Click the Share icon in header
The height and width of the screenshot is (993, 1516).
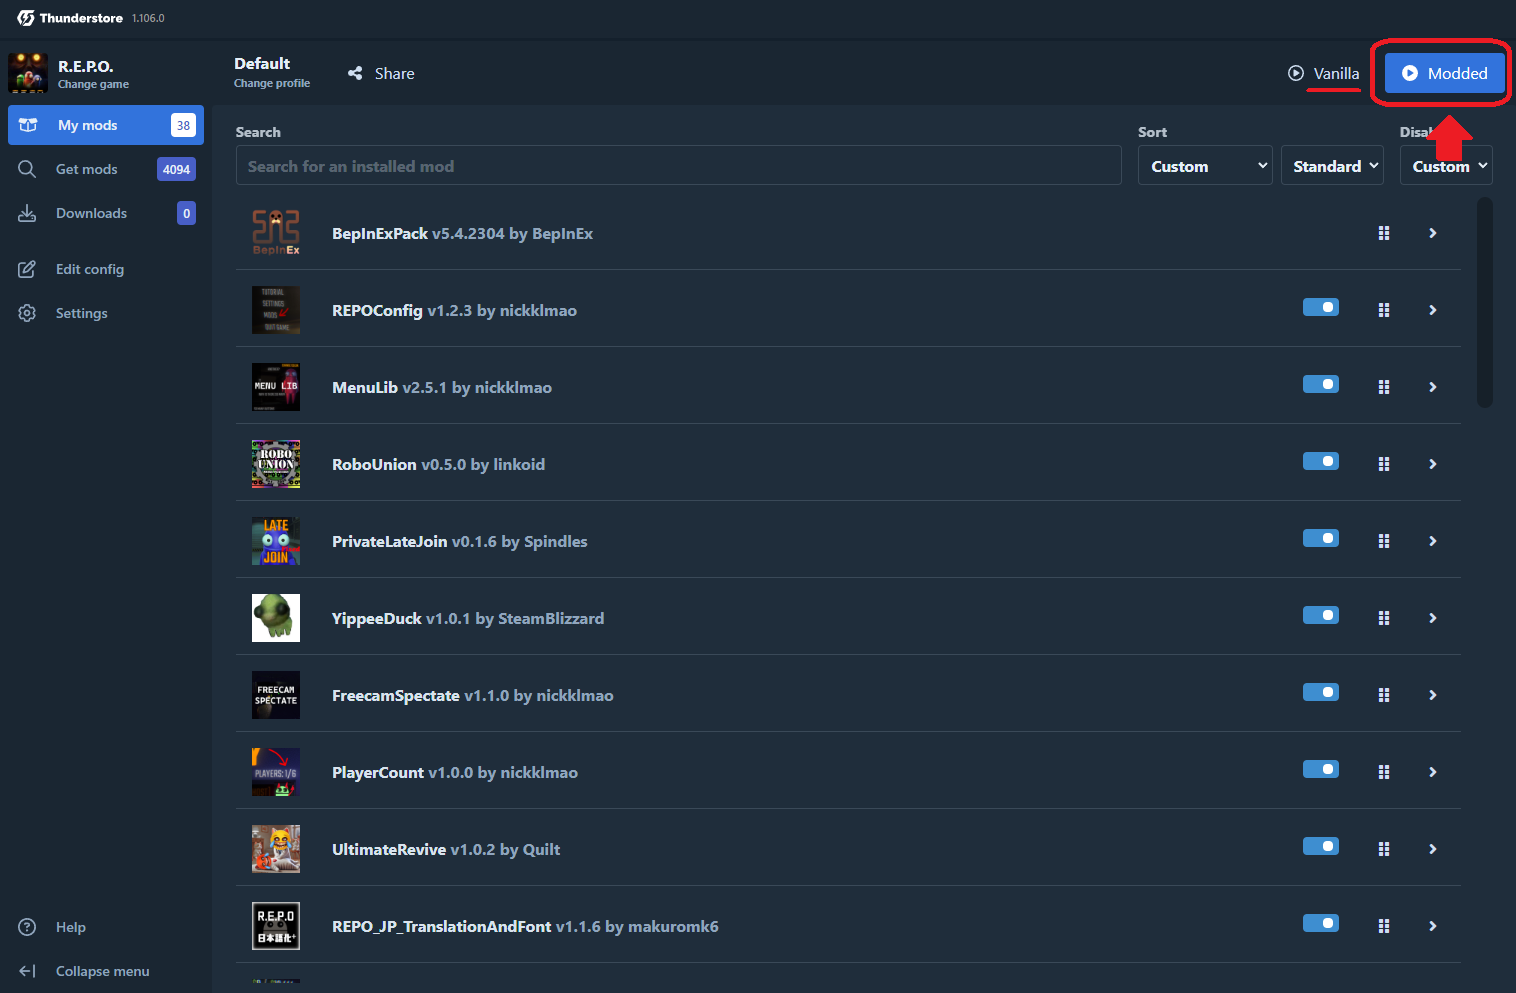tap(355, 73)
